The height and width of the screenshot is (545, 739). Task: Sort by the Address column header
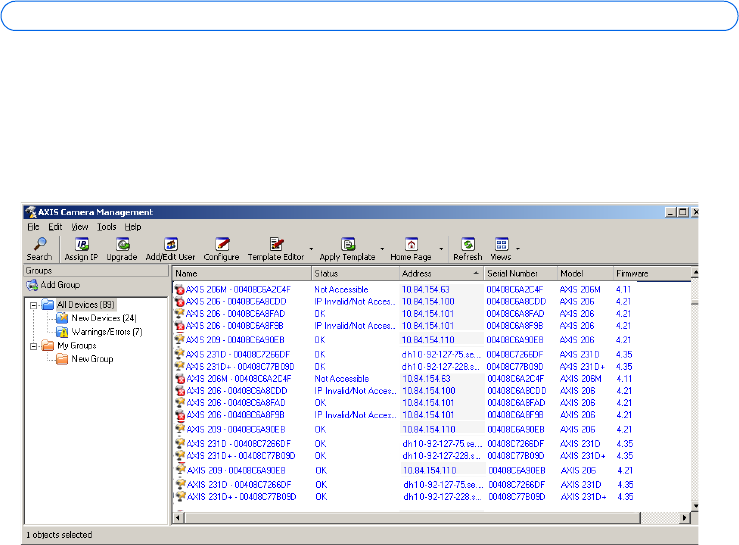(x=442, y=273)
